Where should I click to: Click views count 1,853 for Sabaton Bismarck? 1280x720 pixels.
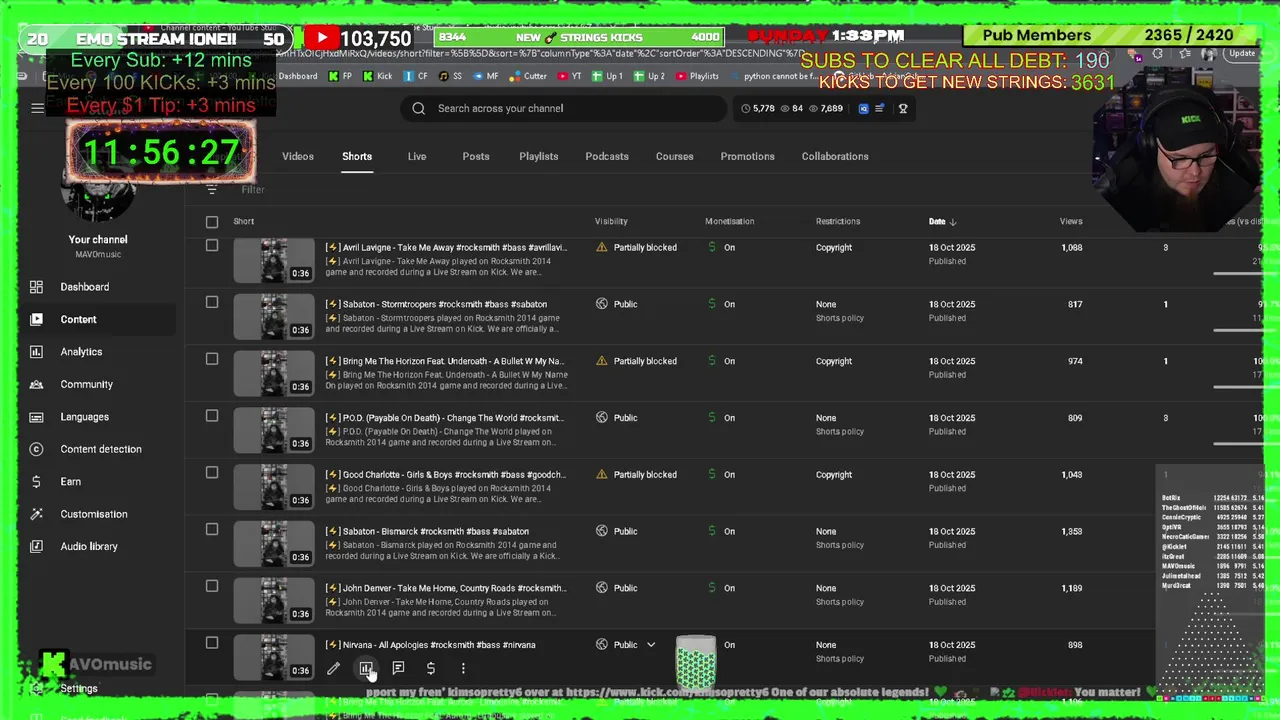(1072, 532)
